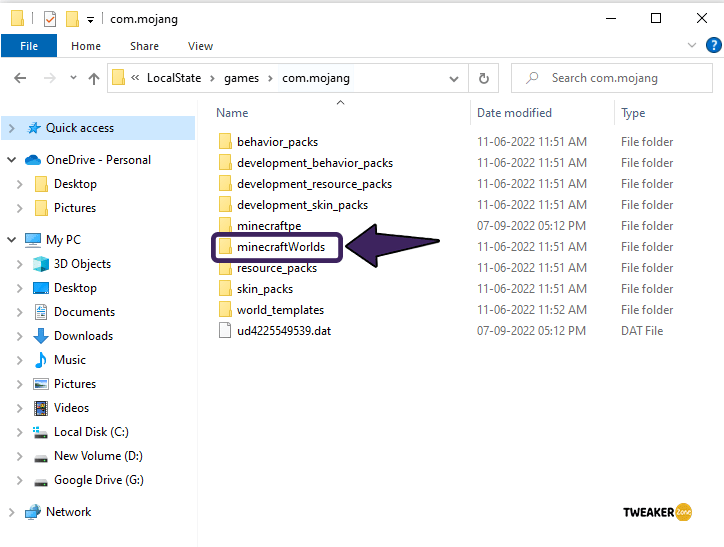The image size is (724, 547).
Task: Click the ud4225549539.dat file icon
Action: (x=225, y=331)
